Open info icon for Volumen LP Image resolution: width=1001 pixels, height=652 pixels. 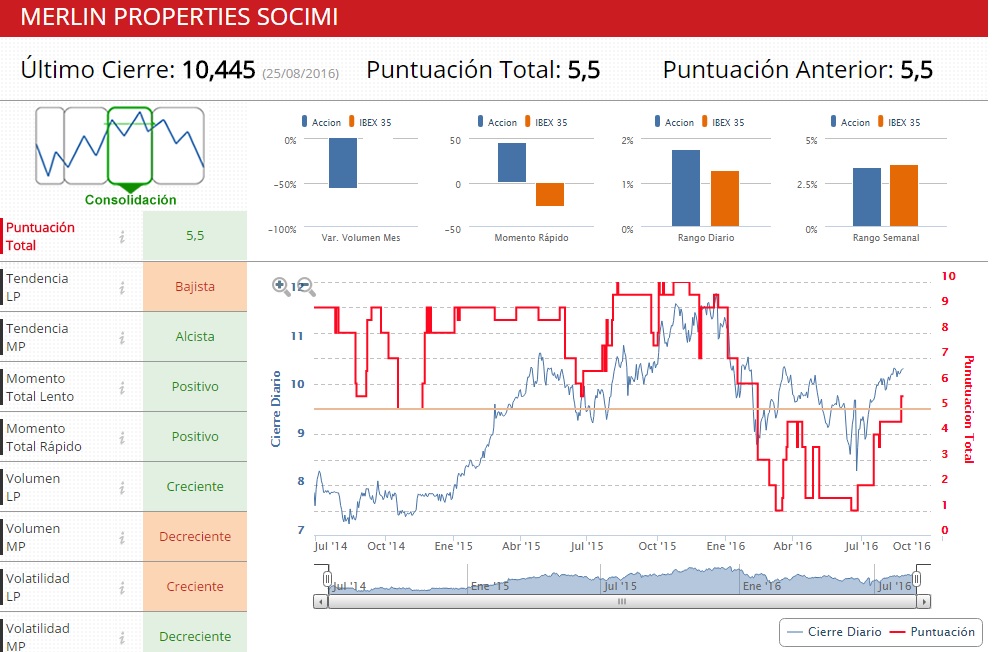coord(122,488)
